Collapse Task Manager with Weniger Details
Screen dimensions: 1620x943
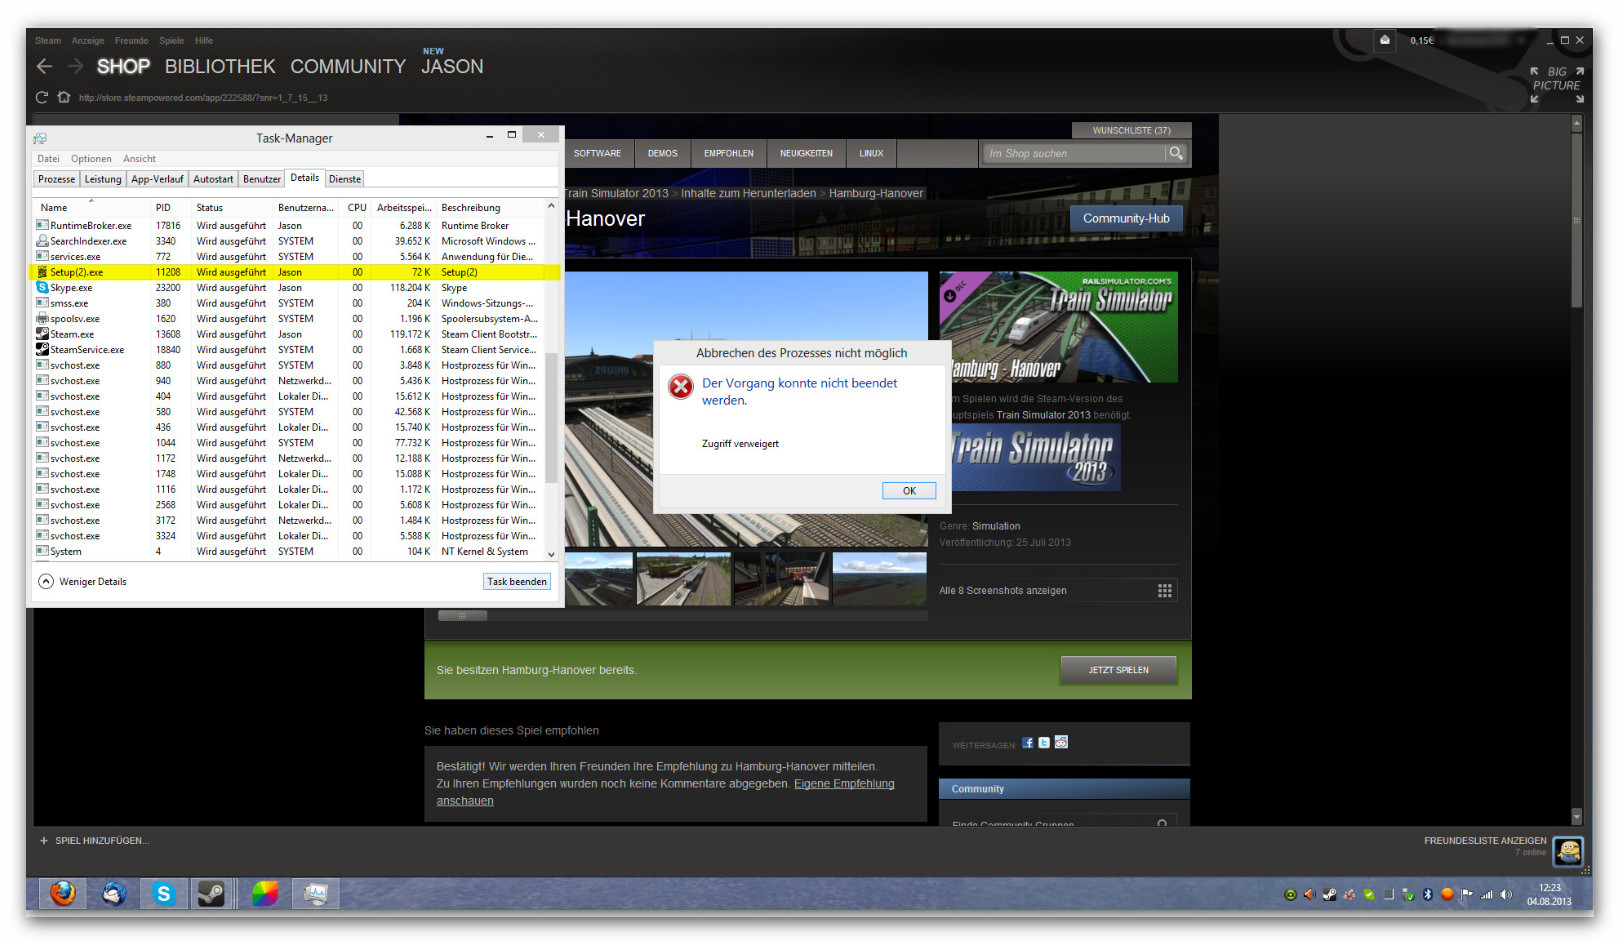[83, 581]
